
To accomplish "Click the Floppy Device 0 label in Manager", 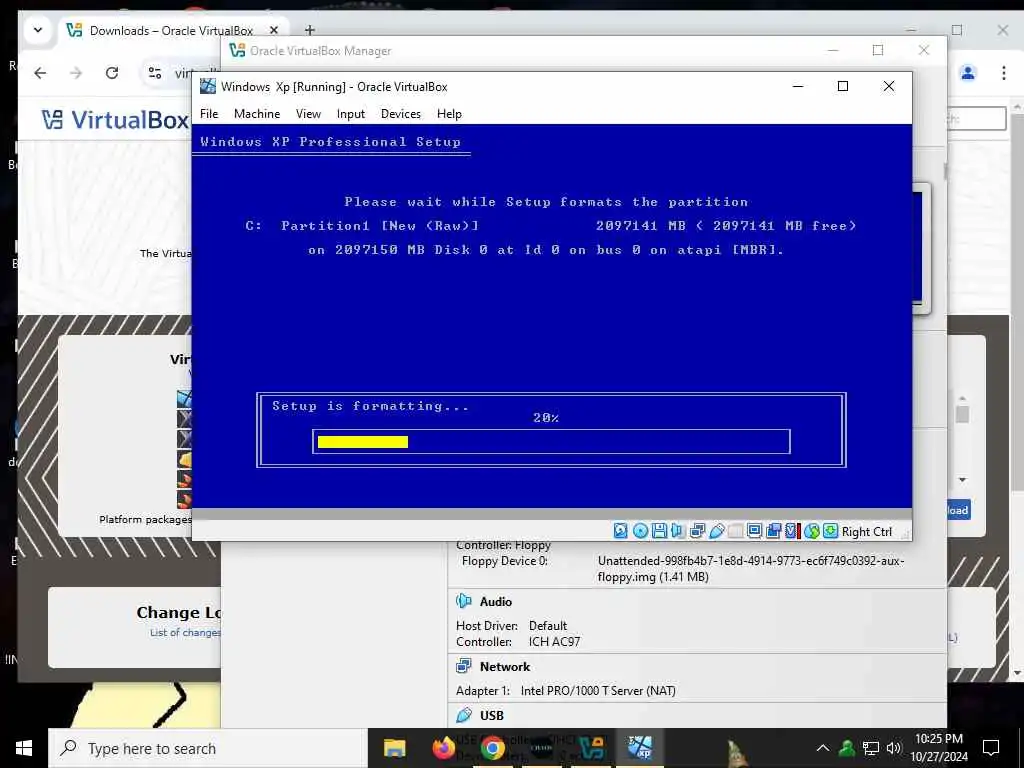I will point(505,561).
